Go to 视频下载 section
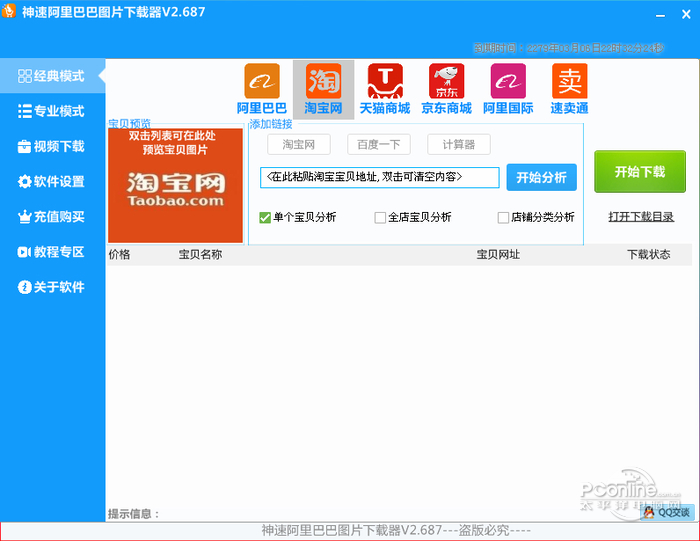 point(52,146)
